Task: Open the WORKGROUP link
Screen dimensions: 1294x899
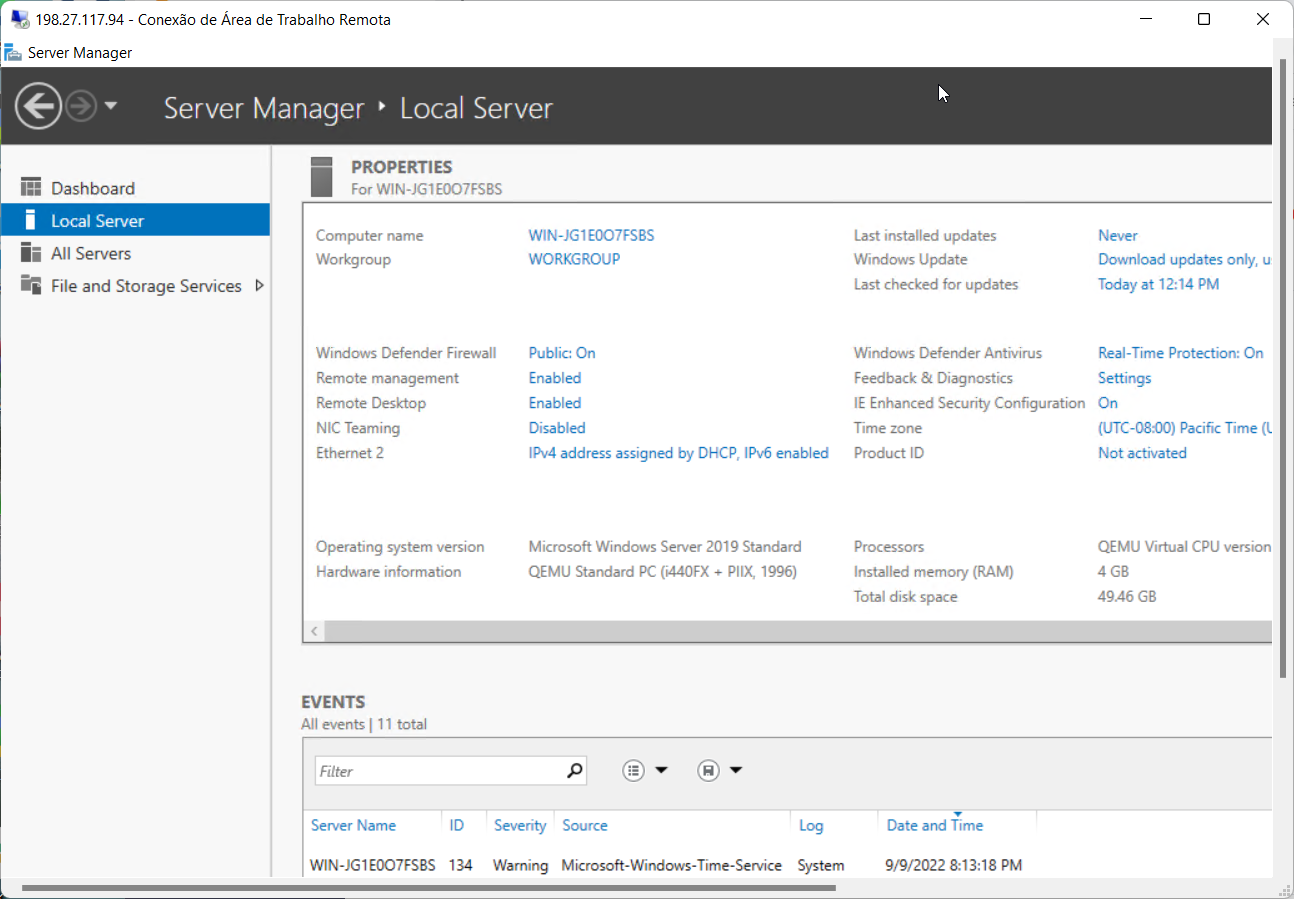Action: [x=574, y=259]
